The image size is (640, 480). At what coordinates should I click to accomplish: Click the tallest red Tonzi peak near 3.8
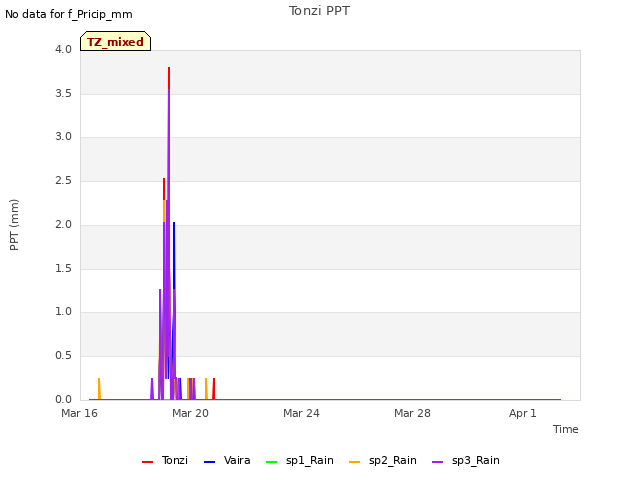(169, 76)
